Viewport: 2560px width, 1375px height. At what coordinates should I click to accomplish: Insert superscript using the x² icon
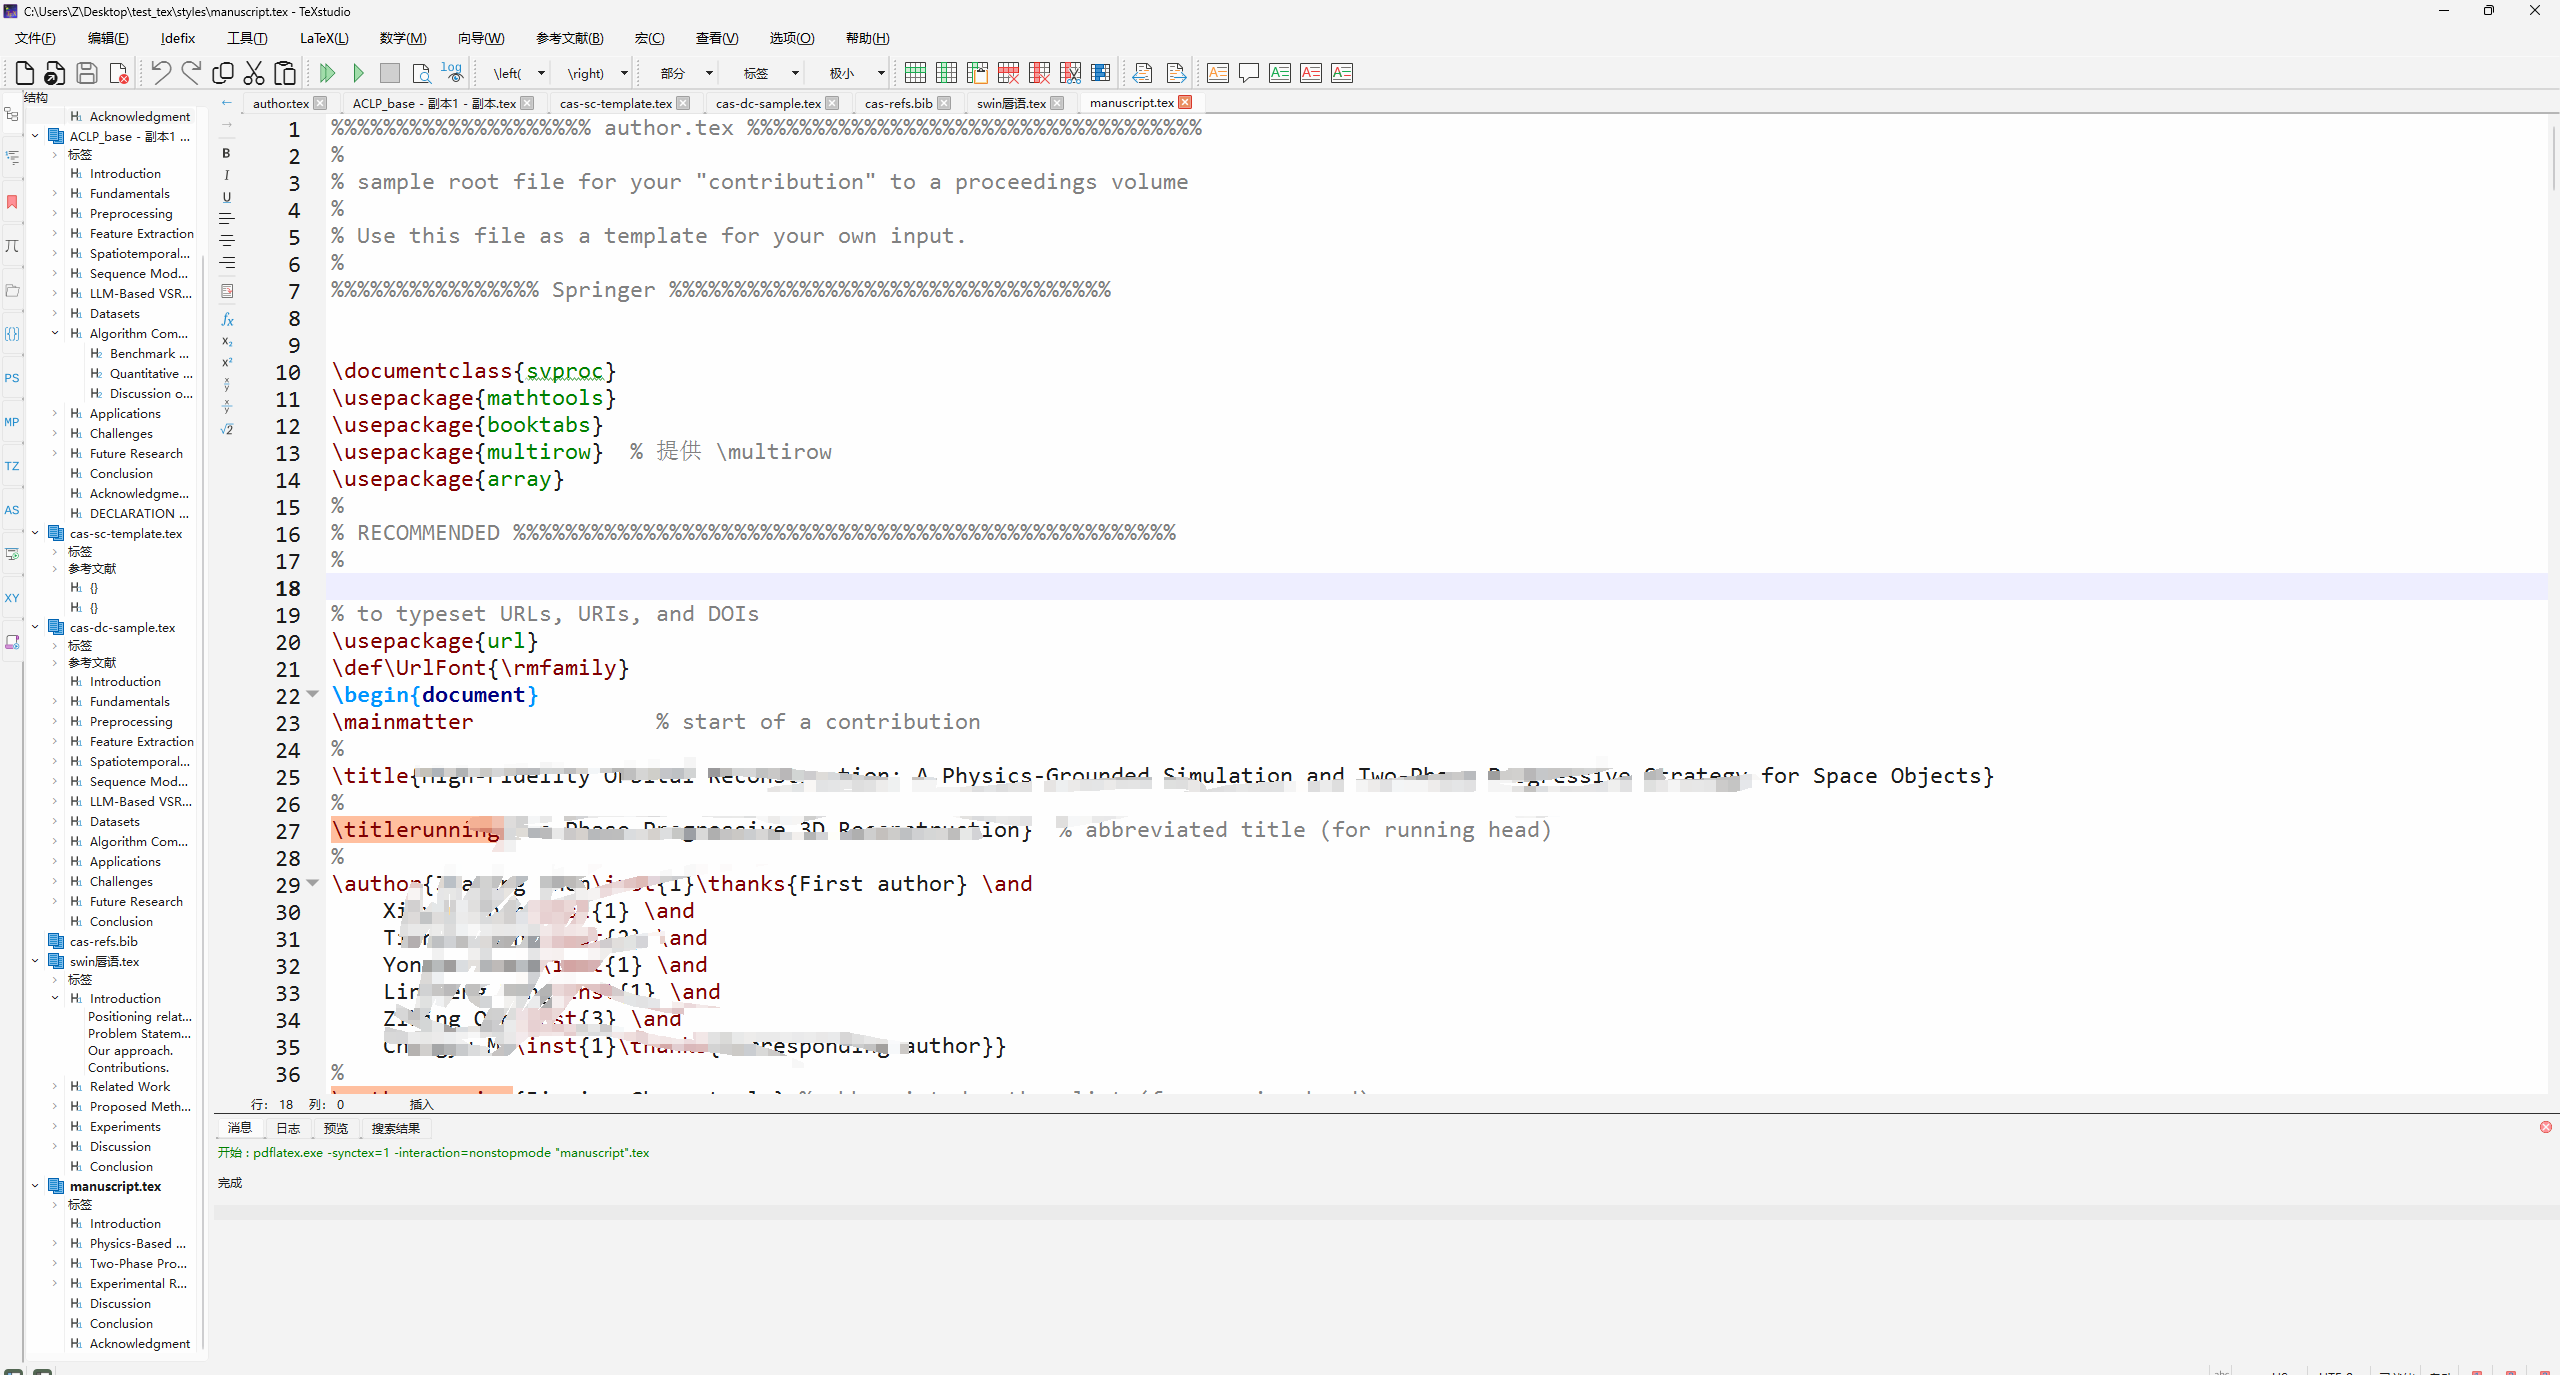[227, 363]
